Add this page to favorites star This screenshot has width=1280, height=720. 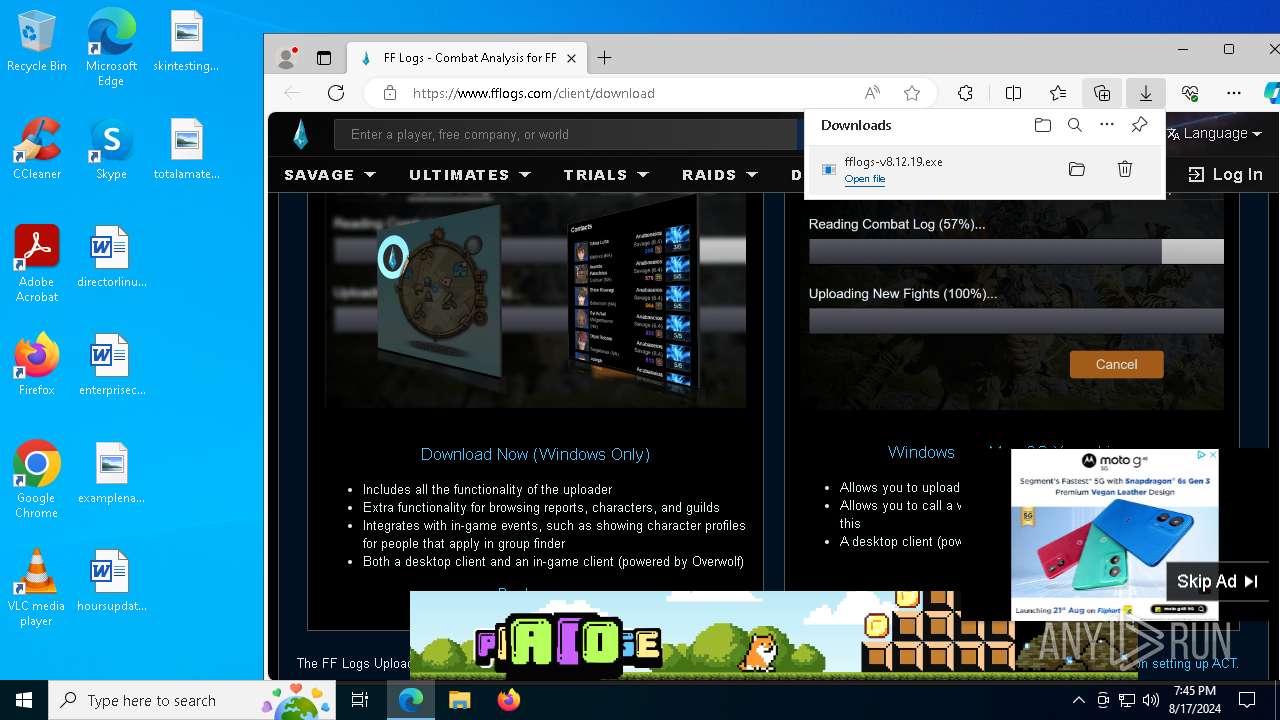click(x=912, y=93)
